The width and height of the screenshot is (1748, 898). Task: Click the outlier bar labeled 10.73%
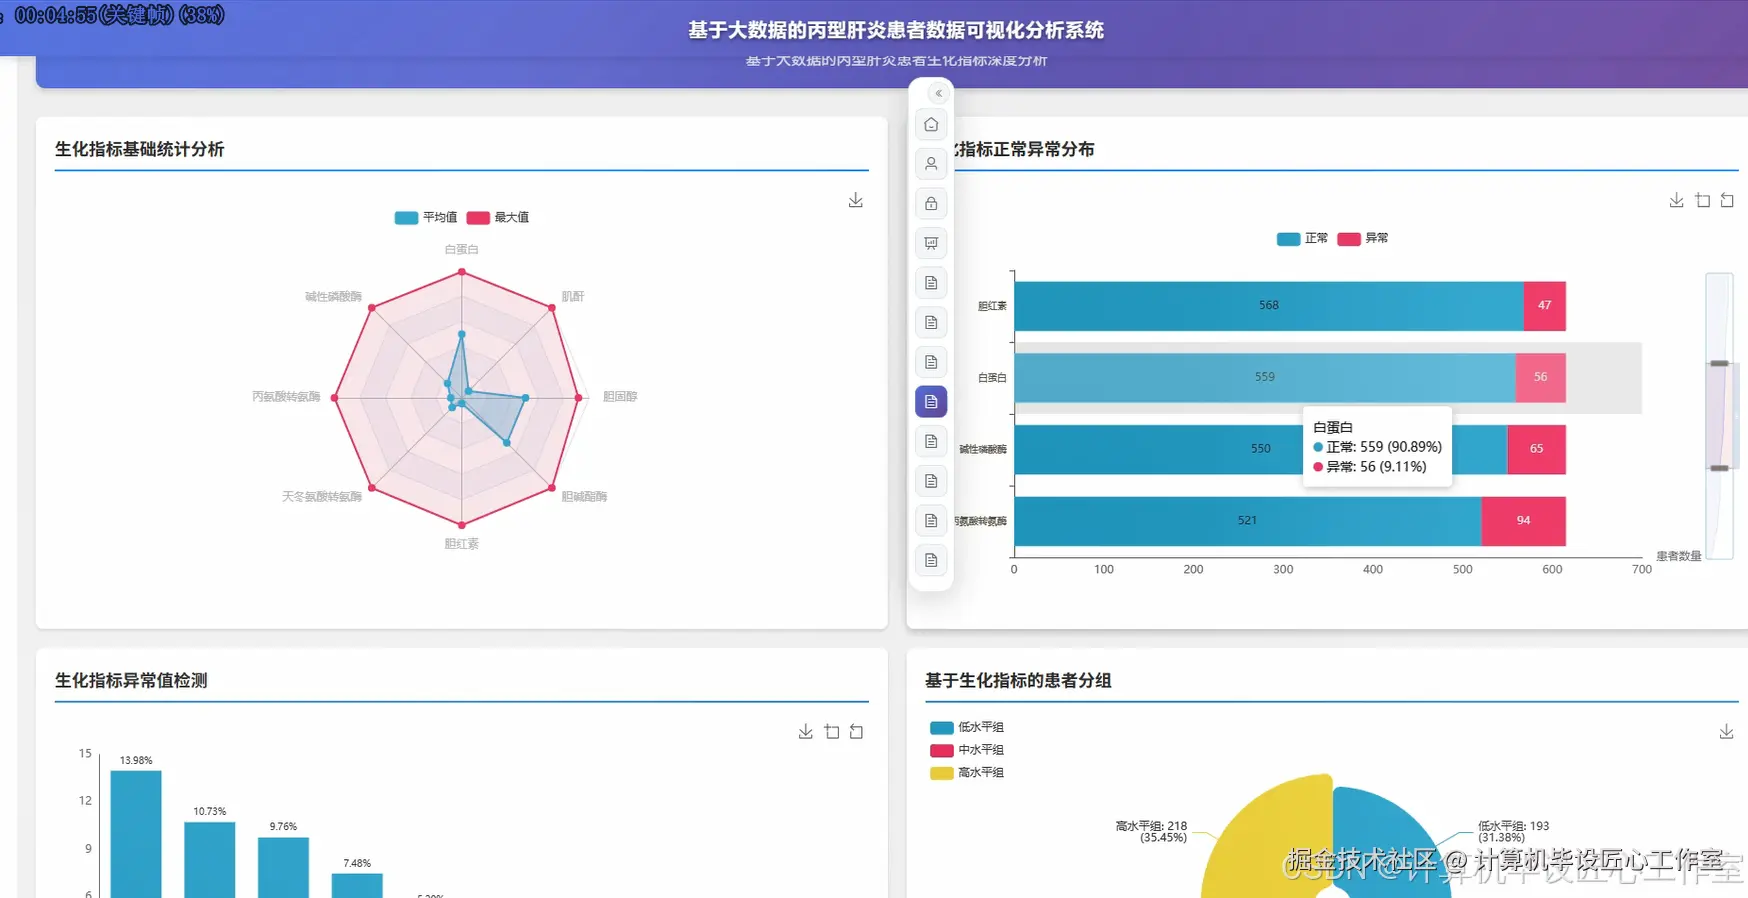[210, 860]
